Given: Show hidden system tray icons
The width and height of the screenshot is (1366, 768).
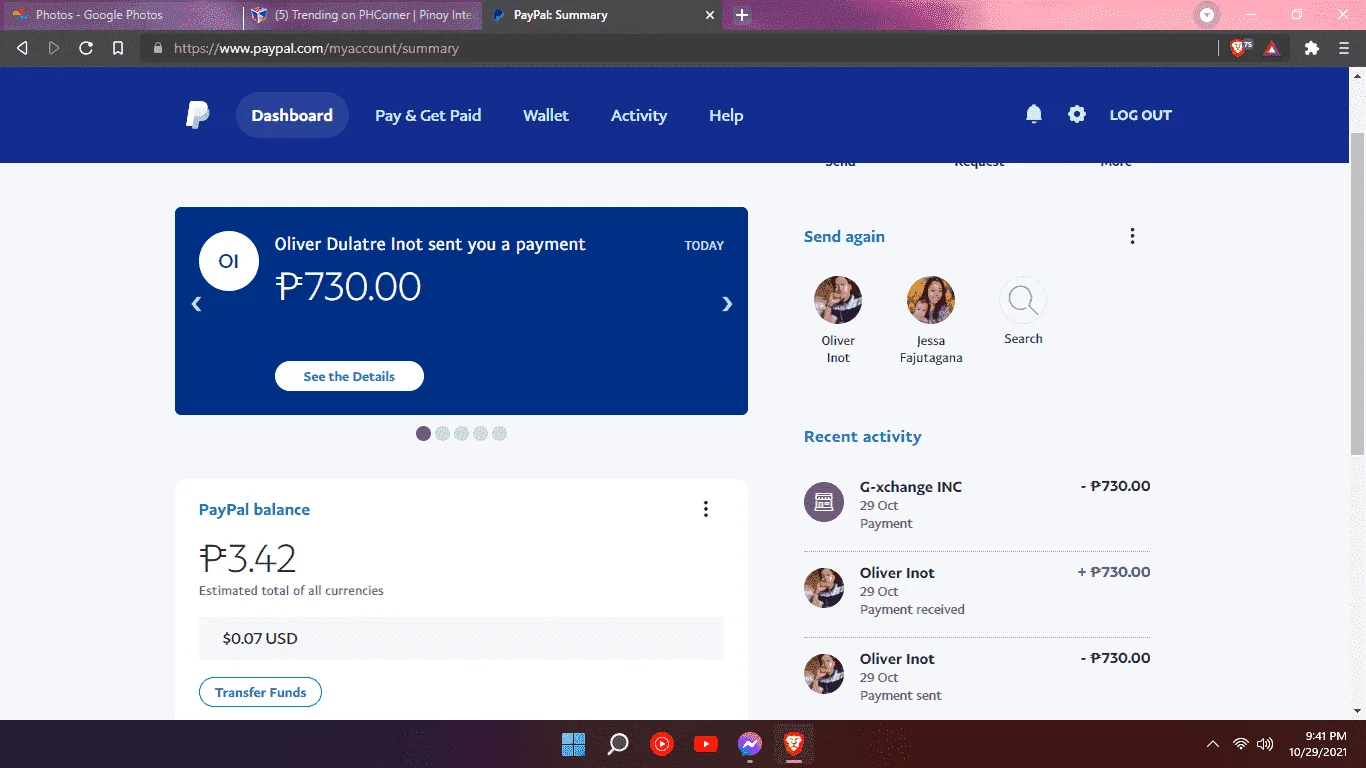Looking at the screenshot, I should [1213, 744].
